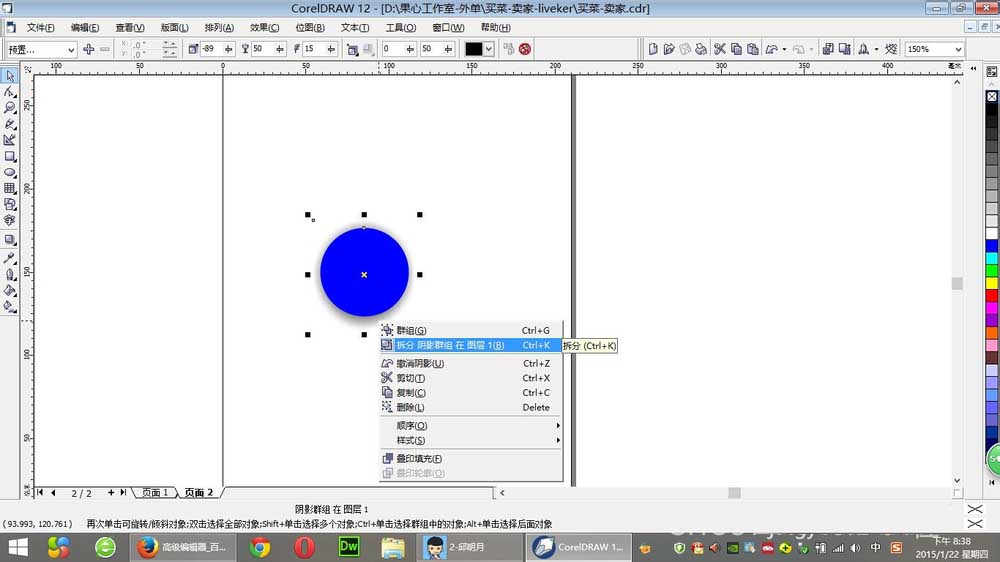Click the Add Preset plus icon

89,49
